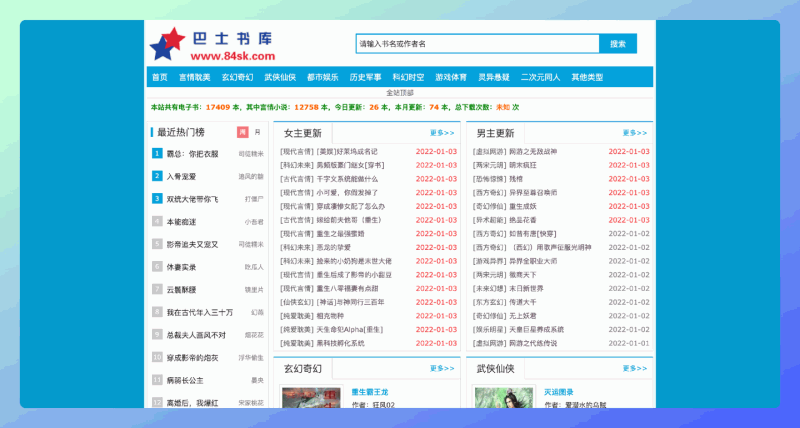Open the 重生霸王龙 title link
The height and width of the screenshot is (428, 800).
370,392
